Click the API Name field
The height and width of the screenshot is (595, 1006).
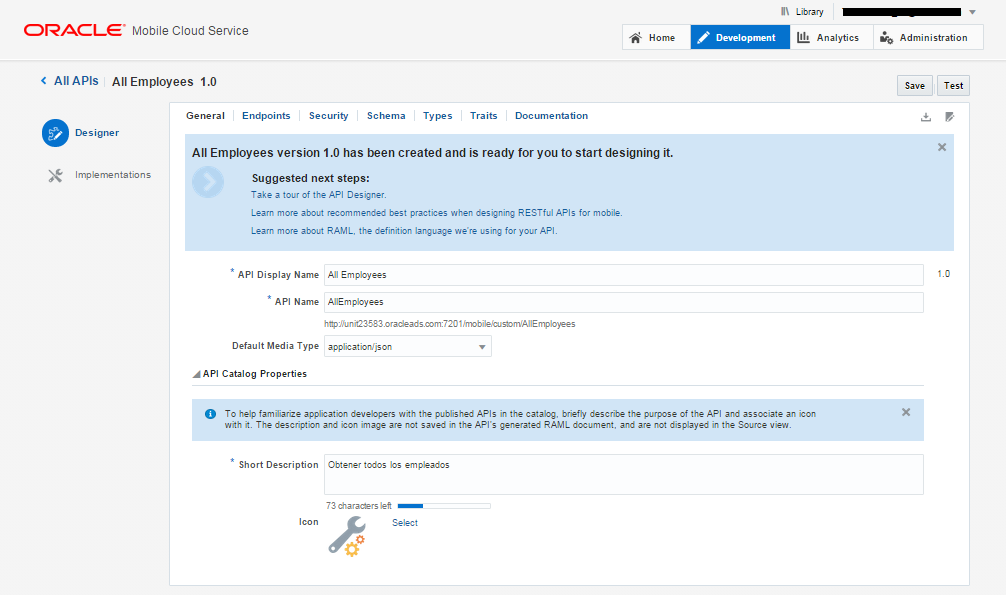(x=624, y=302)
